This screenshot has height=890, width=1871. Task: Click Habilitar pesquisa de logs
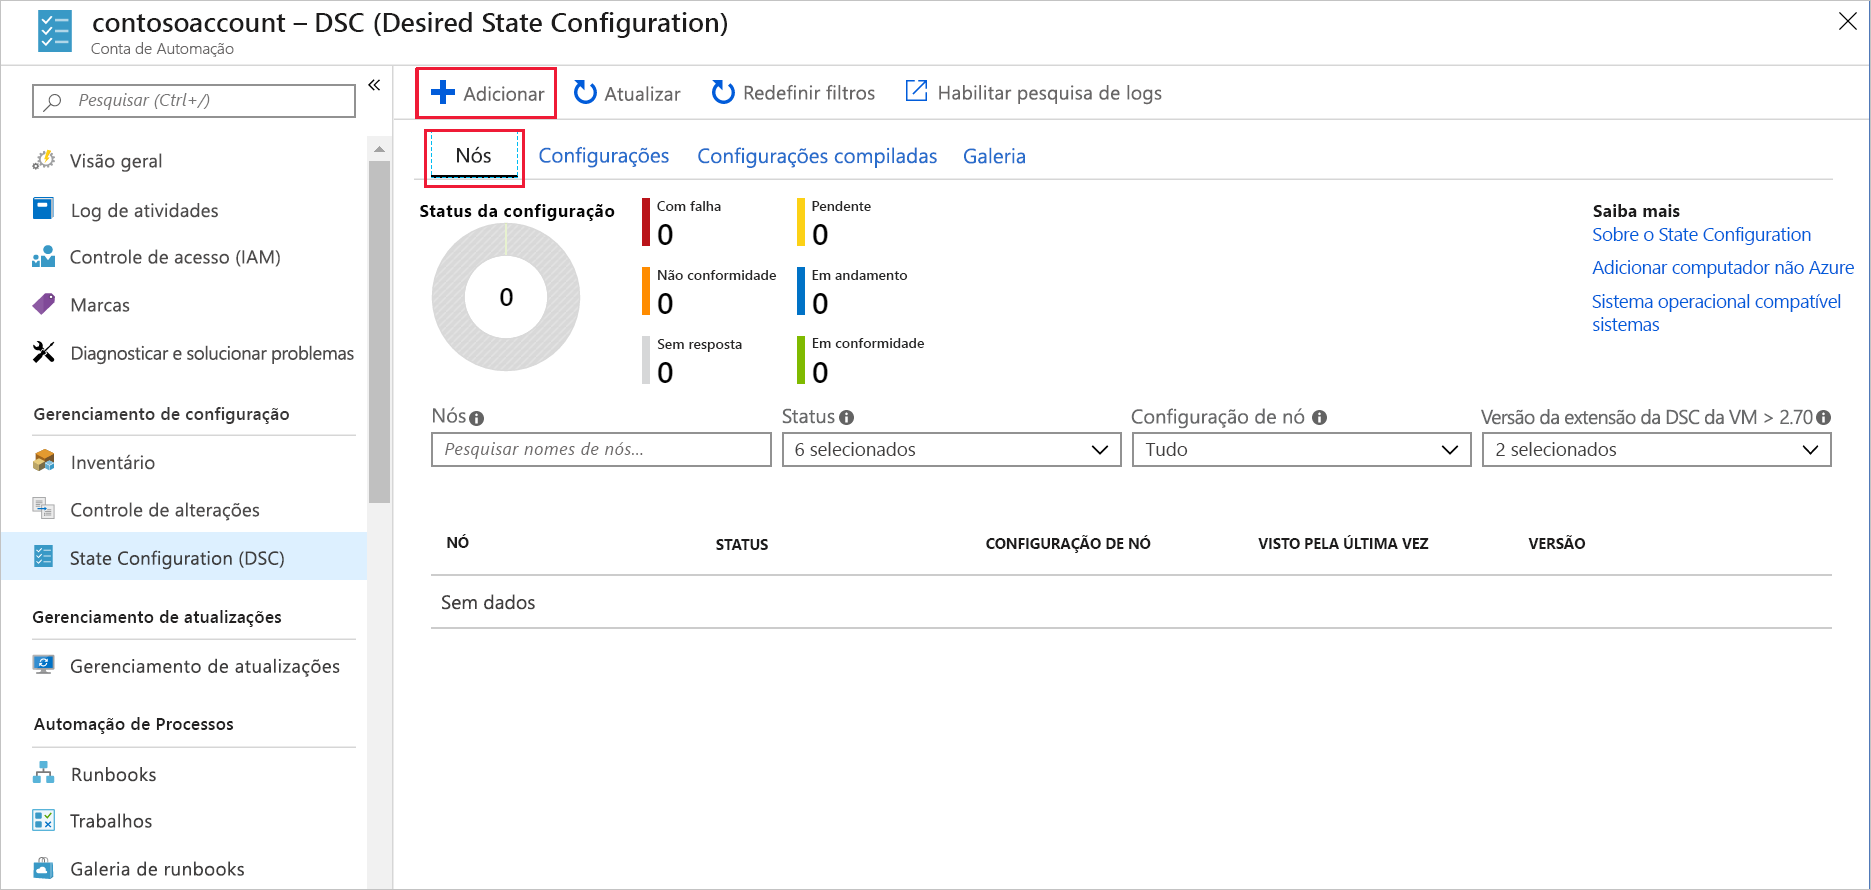(1033, 93)
